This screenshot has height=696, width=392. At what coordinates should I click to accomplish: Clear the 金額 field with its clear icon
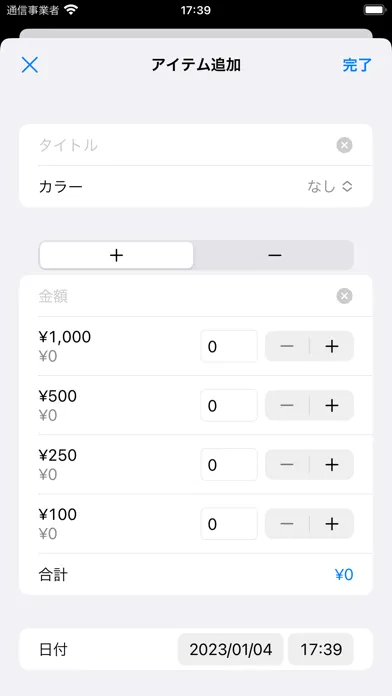click(344, 296)
